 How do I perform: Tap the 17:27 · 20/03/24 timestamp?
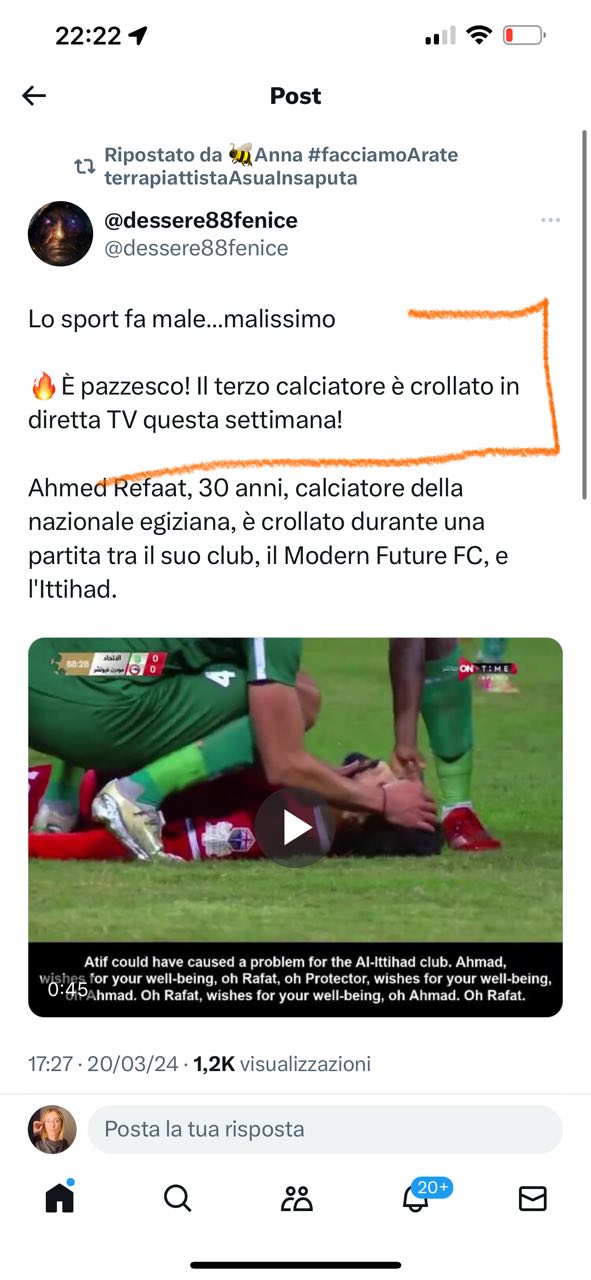coord(103,1064)
